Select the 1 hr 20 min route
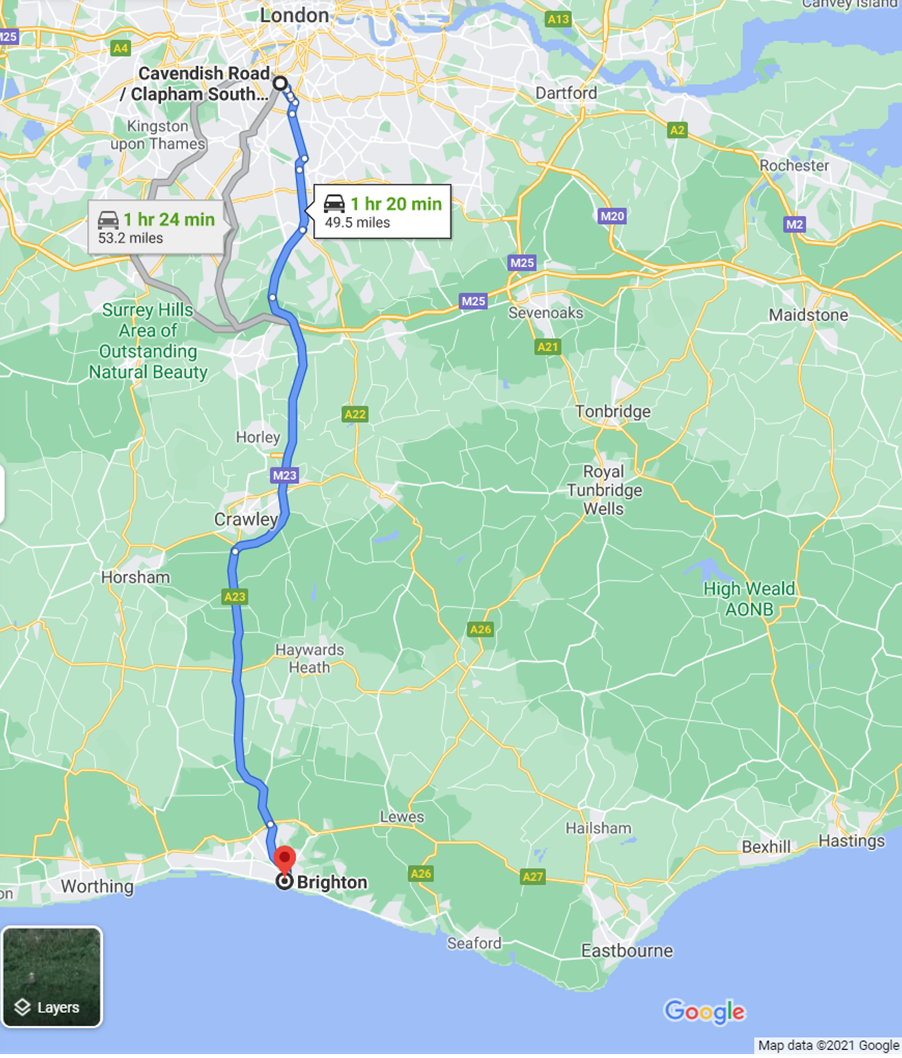Image resolution: width=902 pixels, height=1058 pixels. [382, 211]
